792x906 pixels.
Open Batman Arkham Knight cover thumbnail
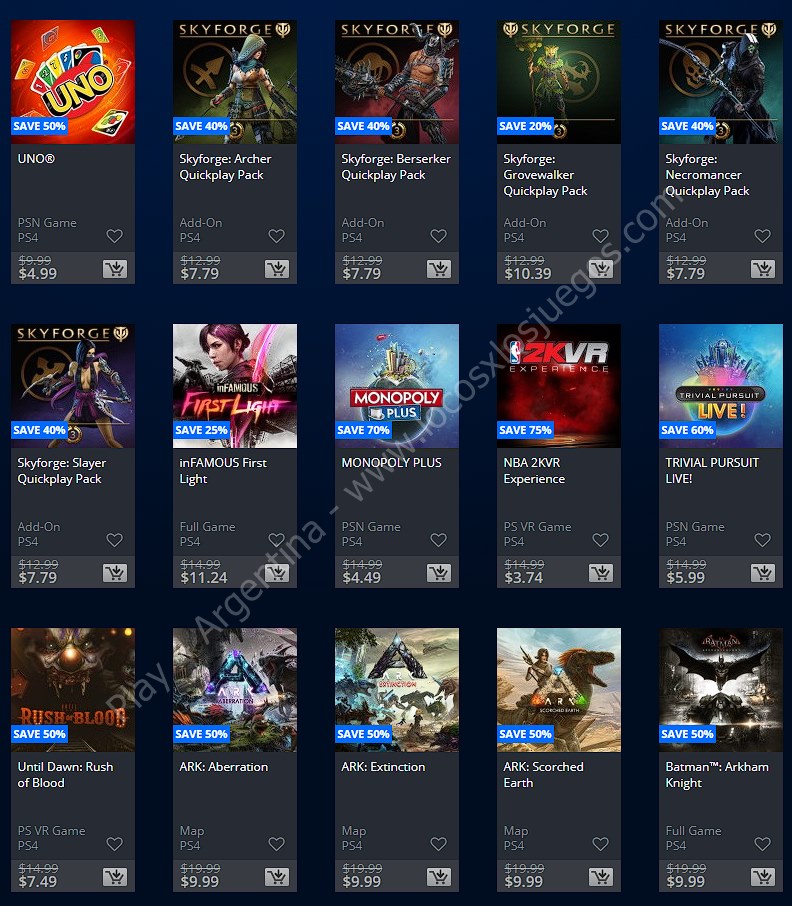(x=721, y=690)
